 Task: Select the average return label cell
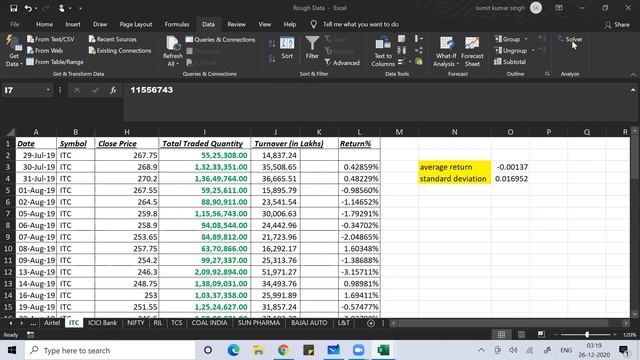(x=454, y=167)
